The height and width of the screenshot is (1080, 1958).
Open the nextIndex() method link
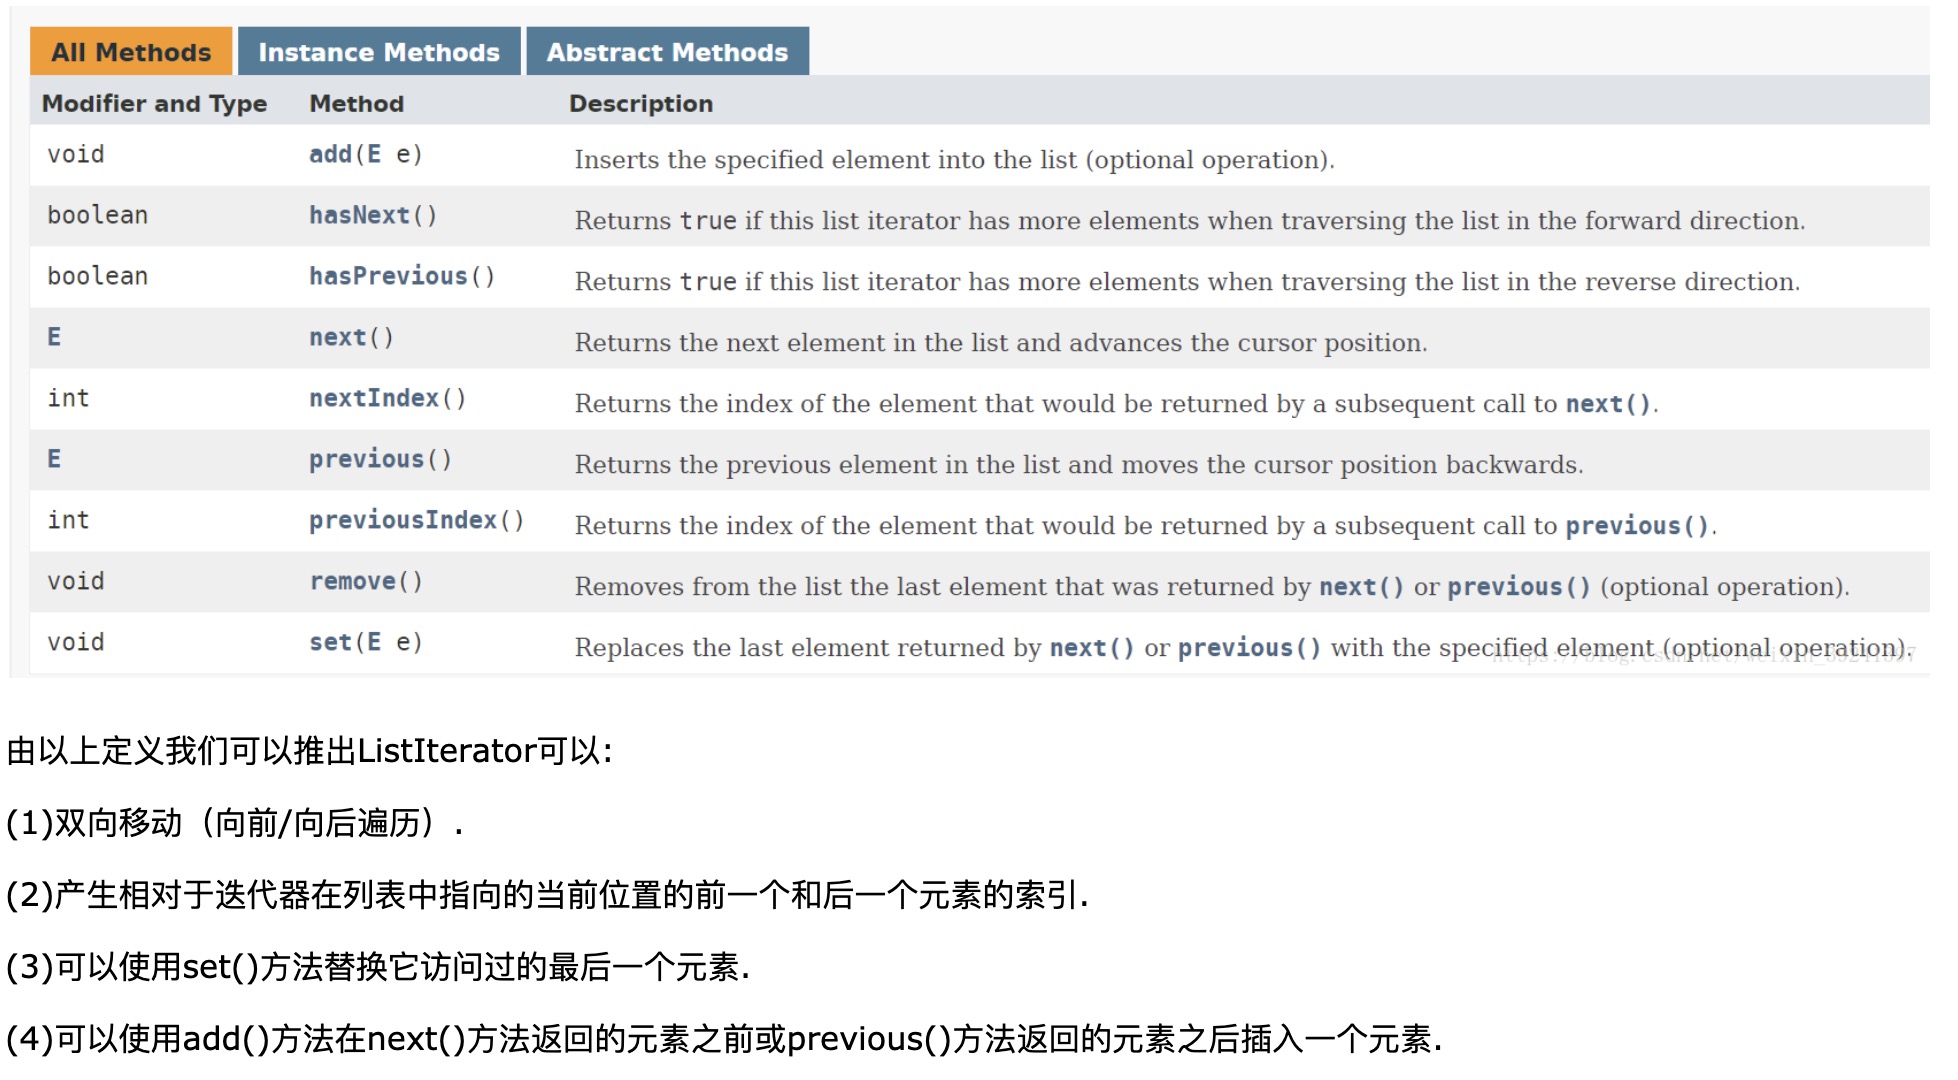pos(374,399)
